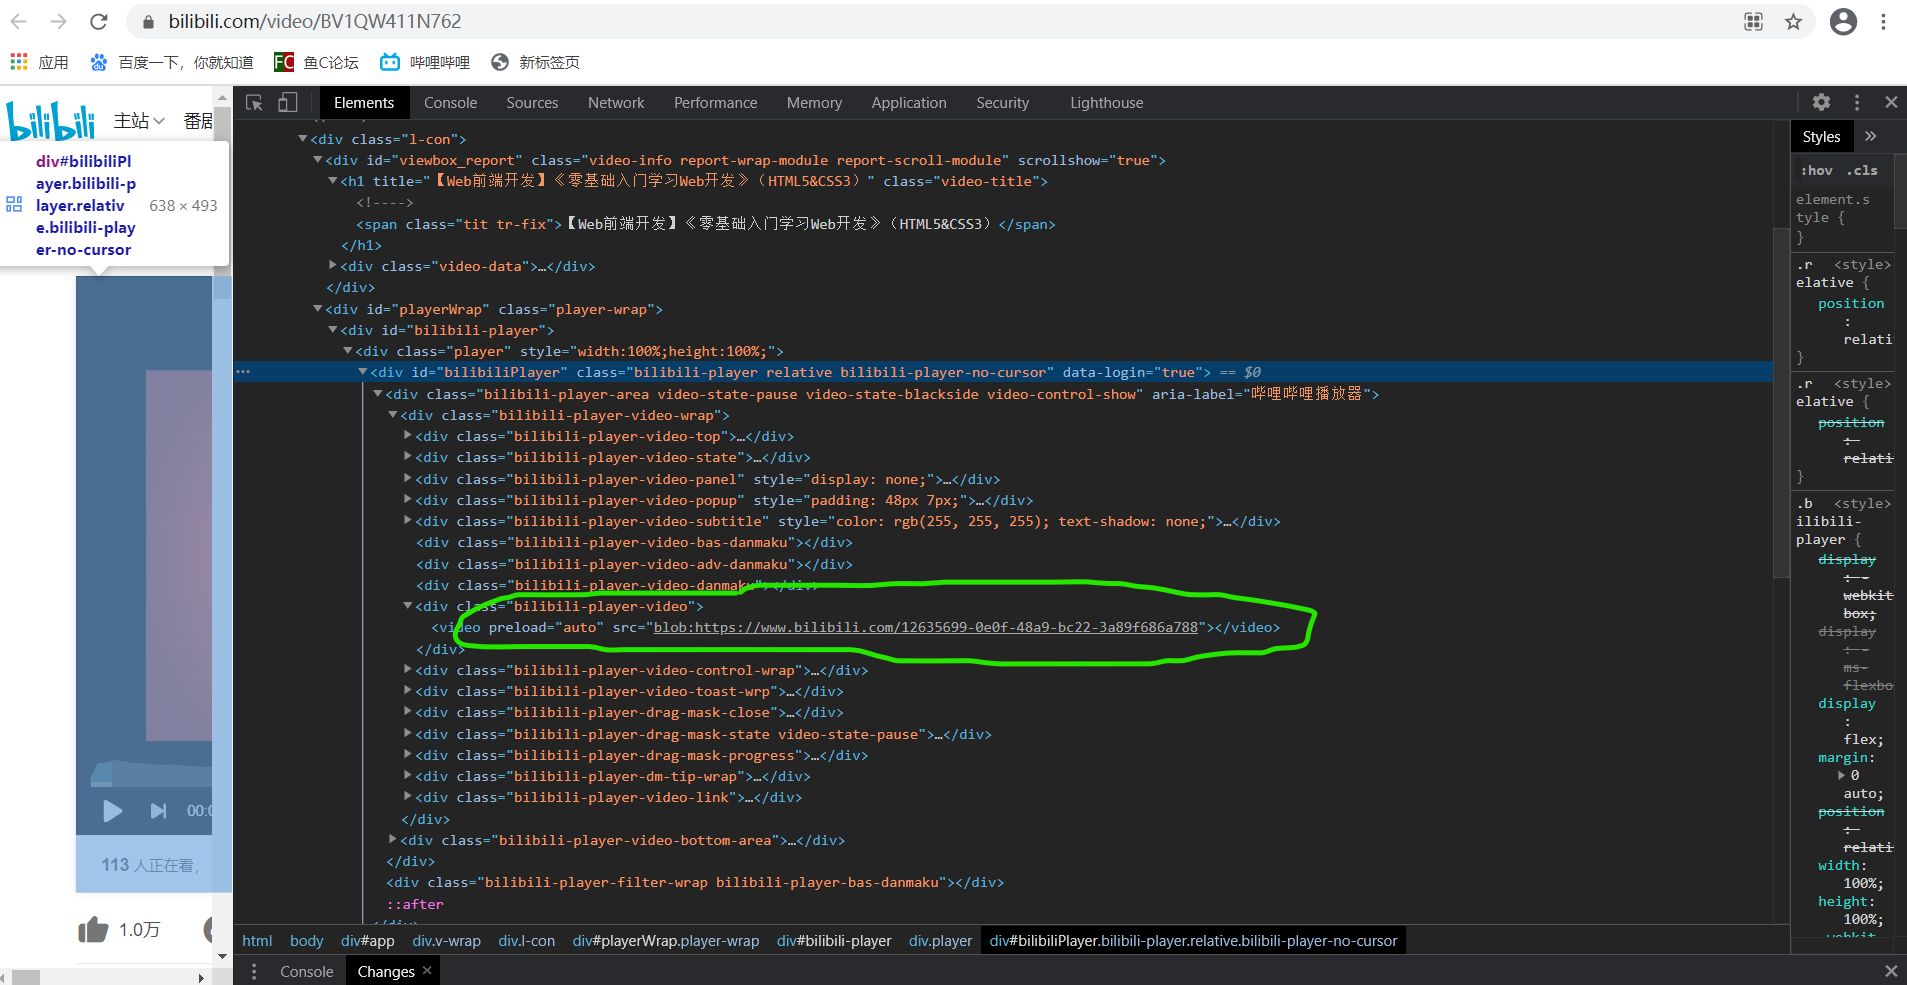Switch to the Console tab
Viewport: 1907px width, 985px height.
click(x=450, y=103)
